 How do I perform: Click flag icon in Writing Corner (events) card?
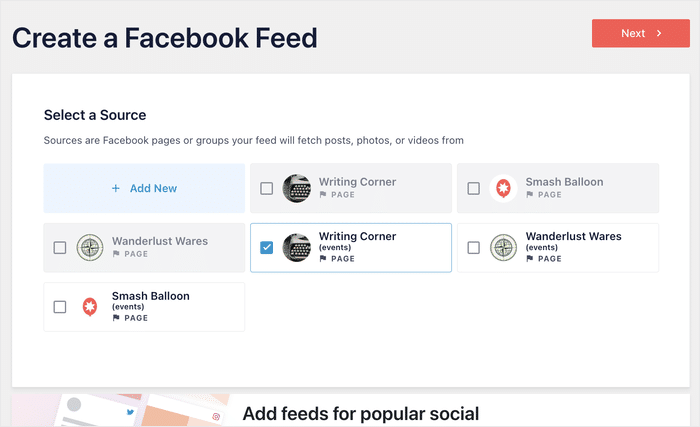coord(323,258)
